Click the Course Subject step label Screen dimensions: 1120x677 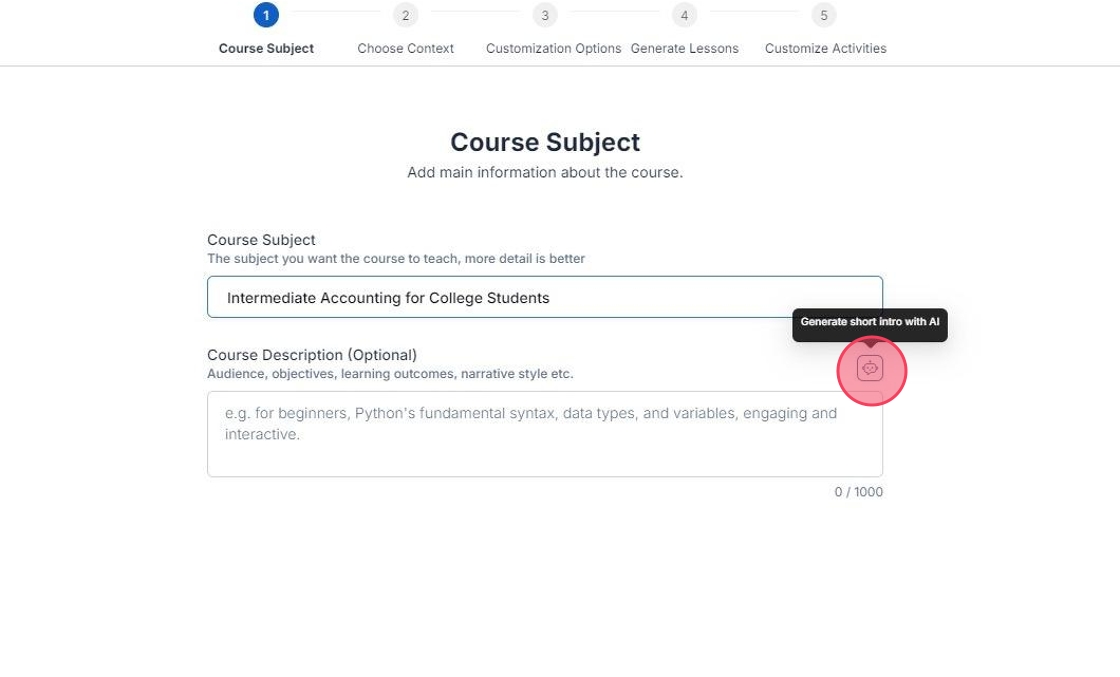266,48
